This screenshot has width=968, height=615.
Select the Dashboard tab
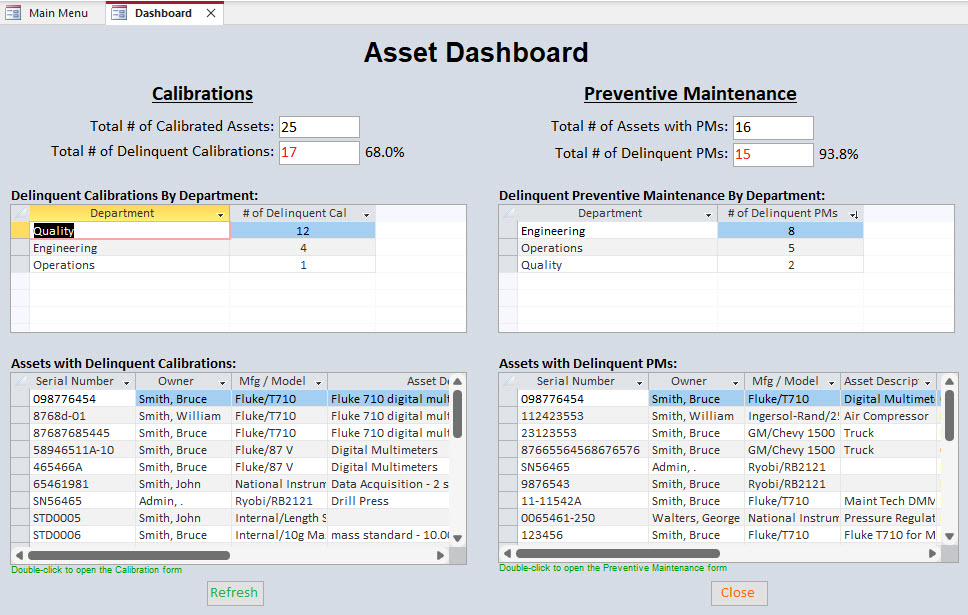[x=163, y=13]
